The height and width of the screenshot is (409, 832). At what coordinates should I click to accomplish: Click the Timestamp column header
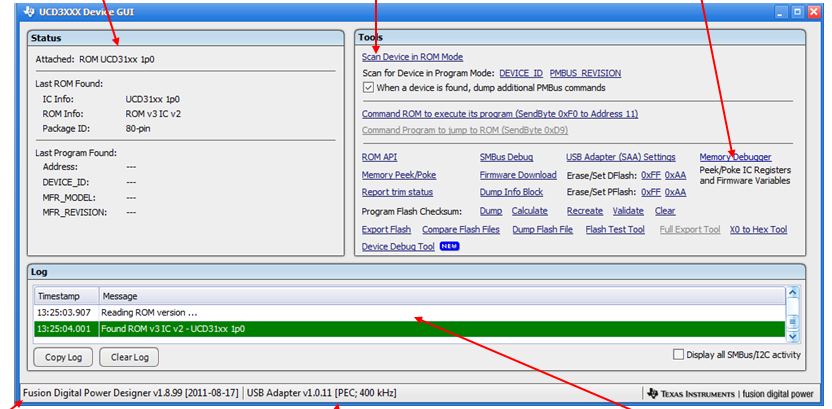67,296
